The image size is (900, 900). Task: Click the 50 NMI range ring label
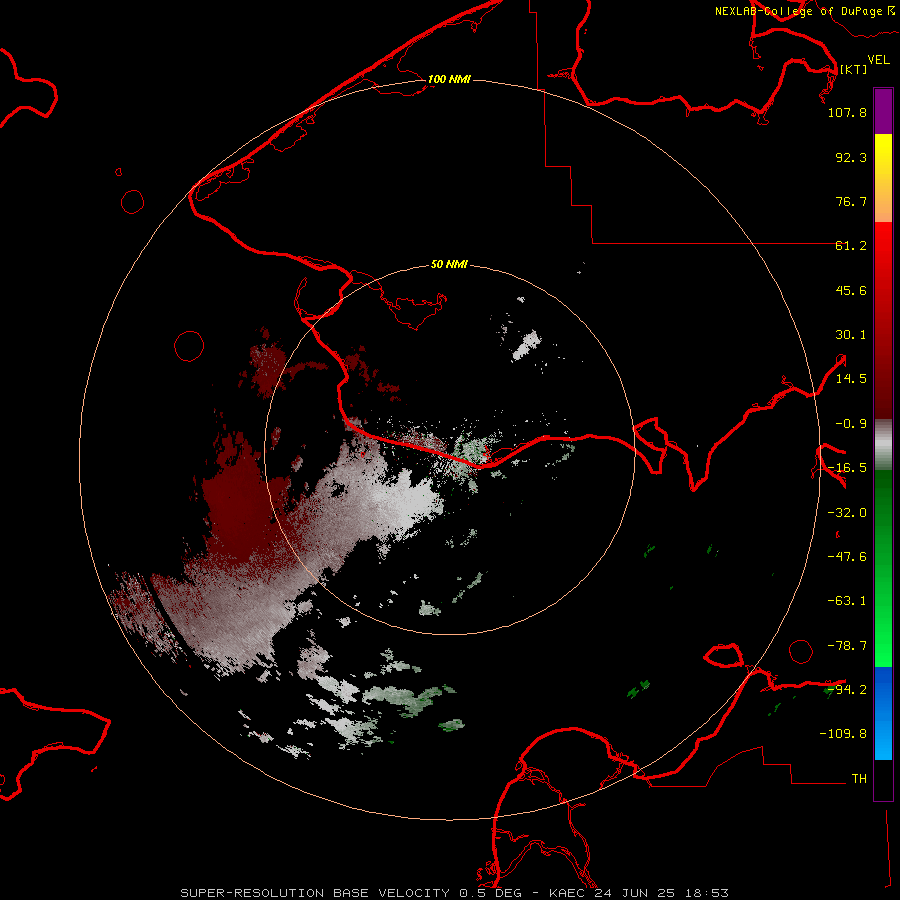[x=449, y=264]
